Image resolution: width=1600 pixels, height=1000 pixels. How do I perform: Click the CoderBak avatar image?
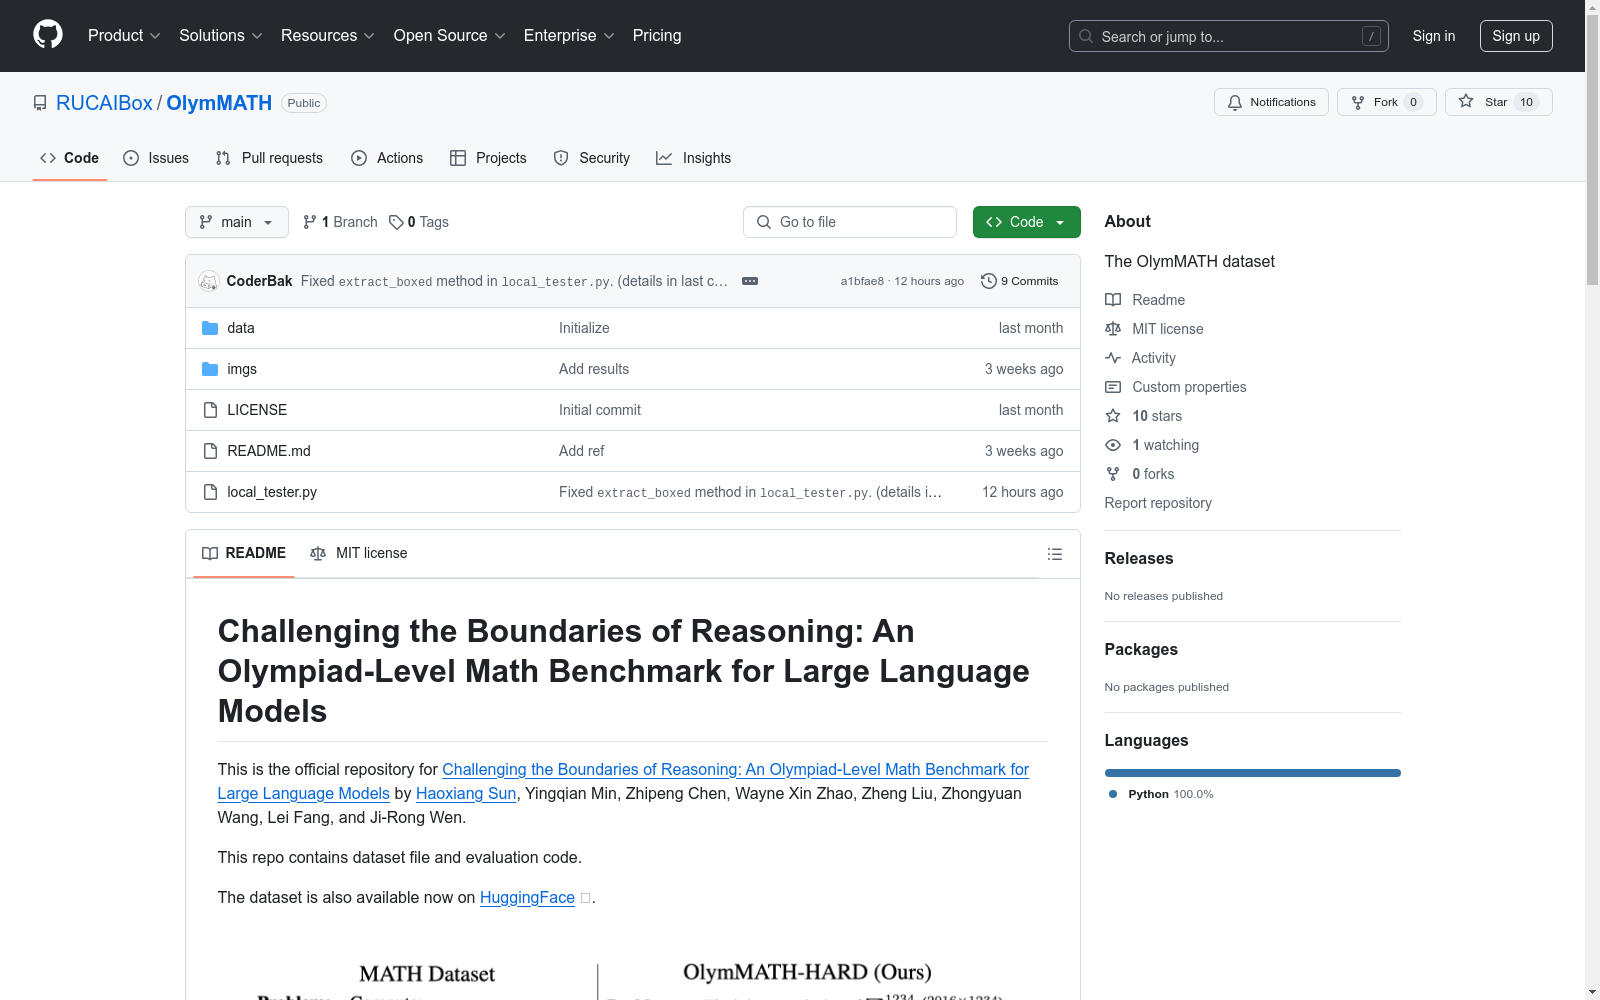[209, 281]
